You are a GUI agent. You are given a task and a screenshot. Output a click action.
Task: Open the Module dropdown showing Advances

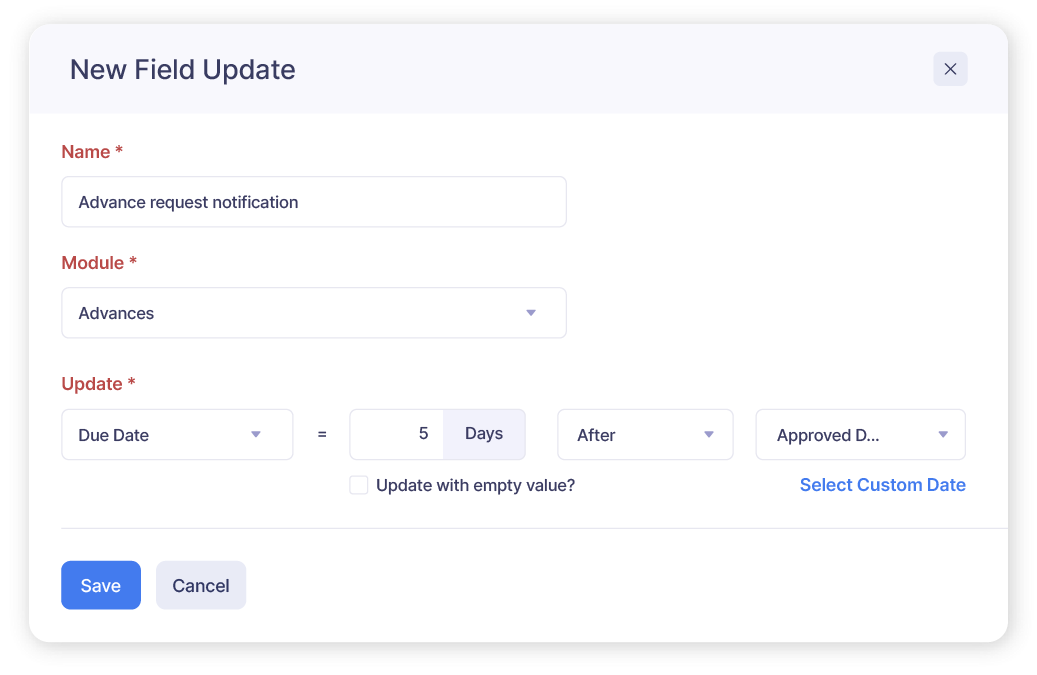(314, 313)
